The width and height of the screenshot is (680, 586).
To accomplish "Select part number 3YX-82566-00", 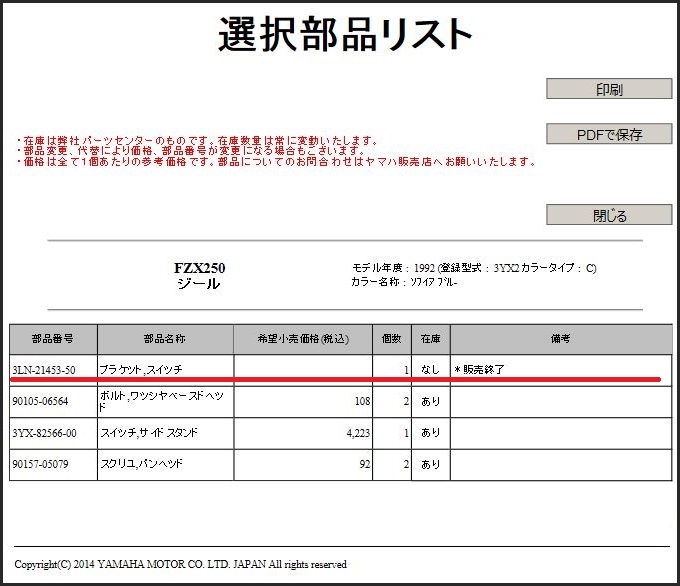I will pyautogui.click(x=43, y=433).
